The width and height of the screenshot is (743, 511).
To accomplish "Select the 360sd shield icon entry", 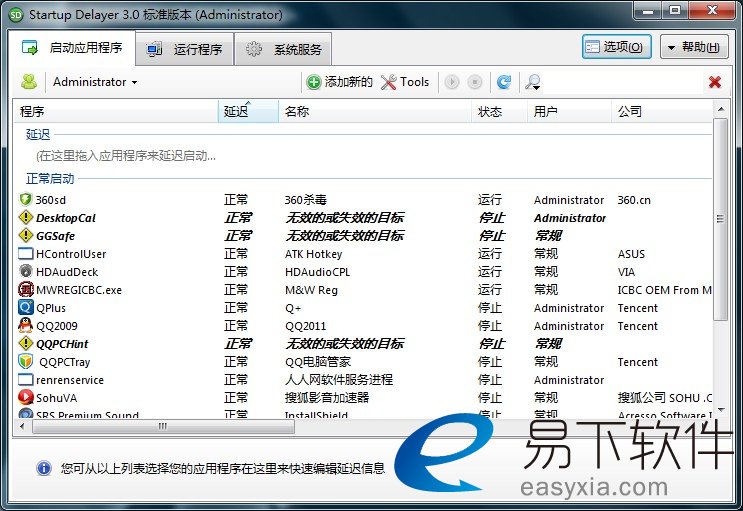I will point(26,200).
